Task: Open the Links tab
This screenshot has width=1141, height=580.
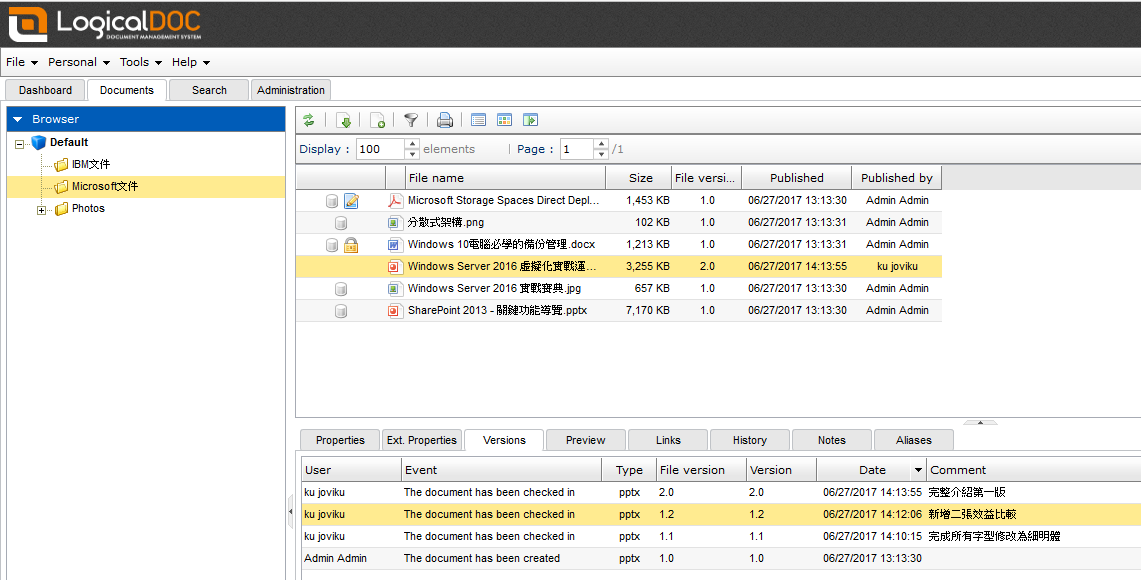Action: pos(668,440)
